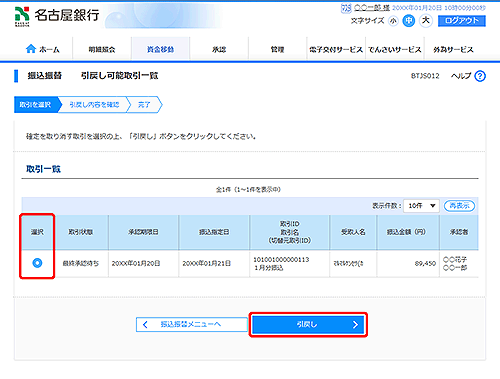Set text size to large (大)
The height and width of the screenshot is (379, 500).
coord(426,21)
